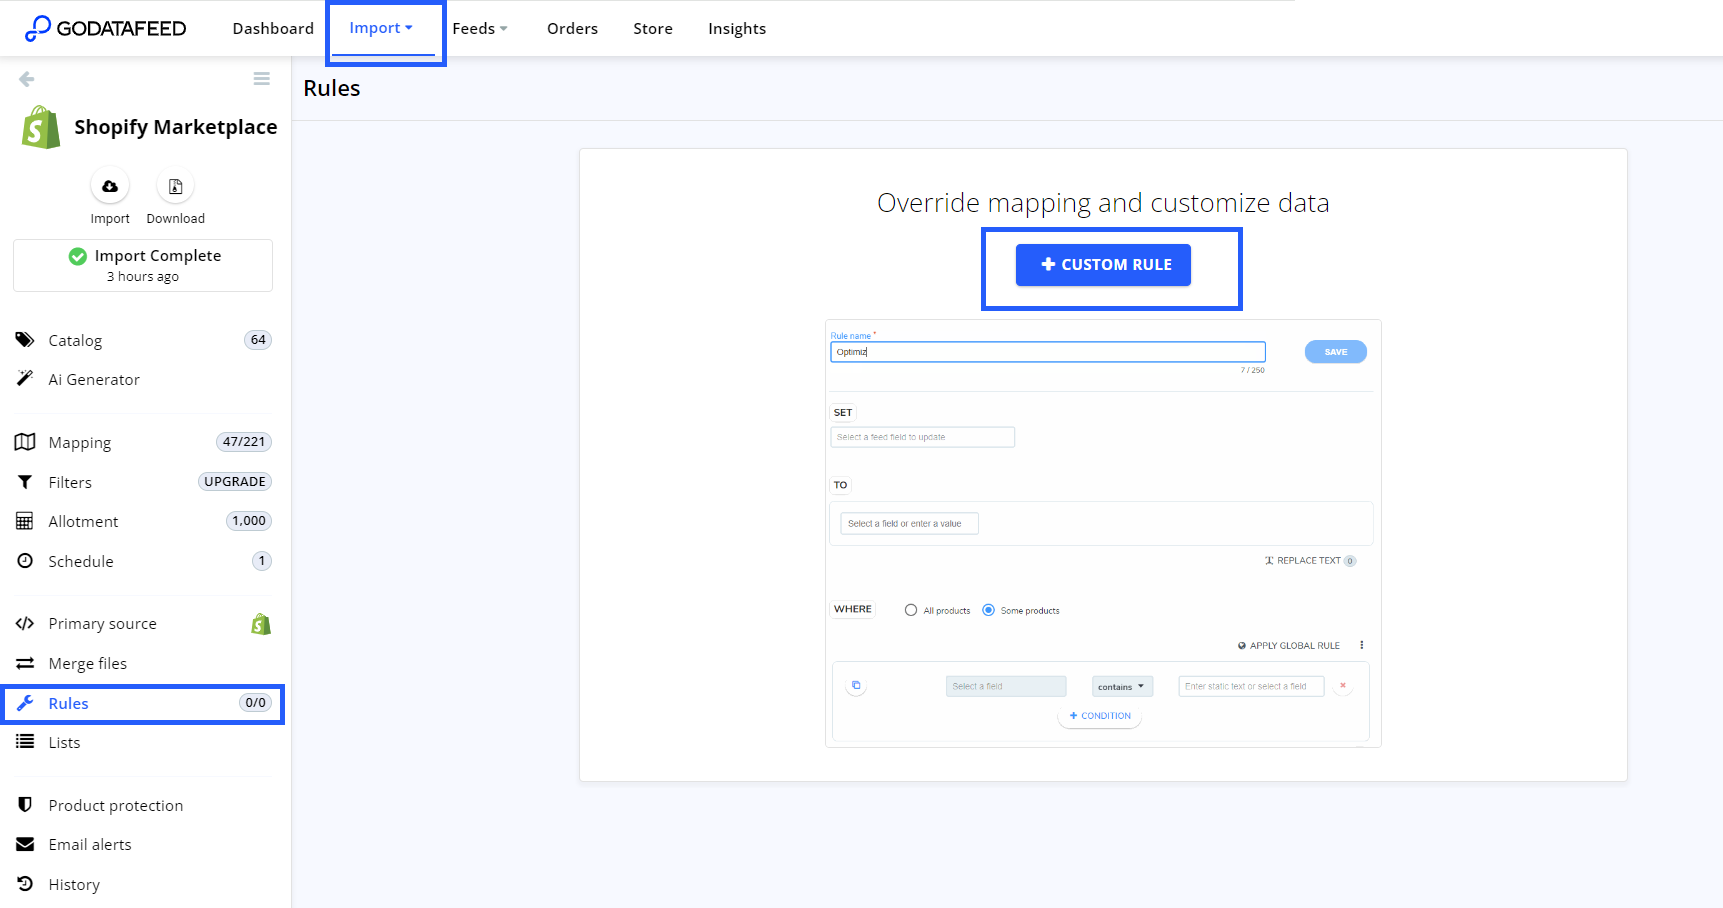The height and width of the screenshot is (908, 1723).
Task: Remove the condition using the red X icon
Action: click(x=1342, y=686)
